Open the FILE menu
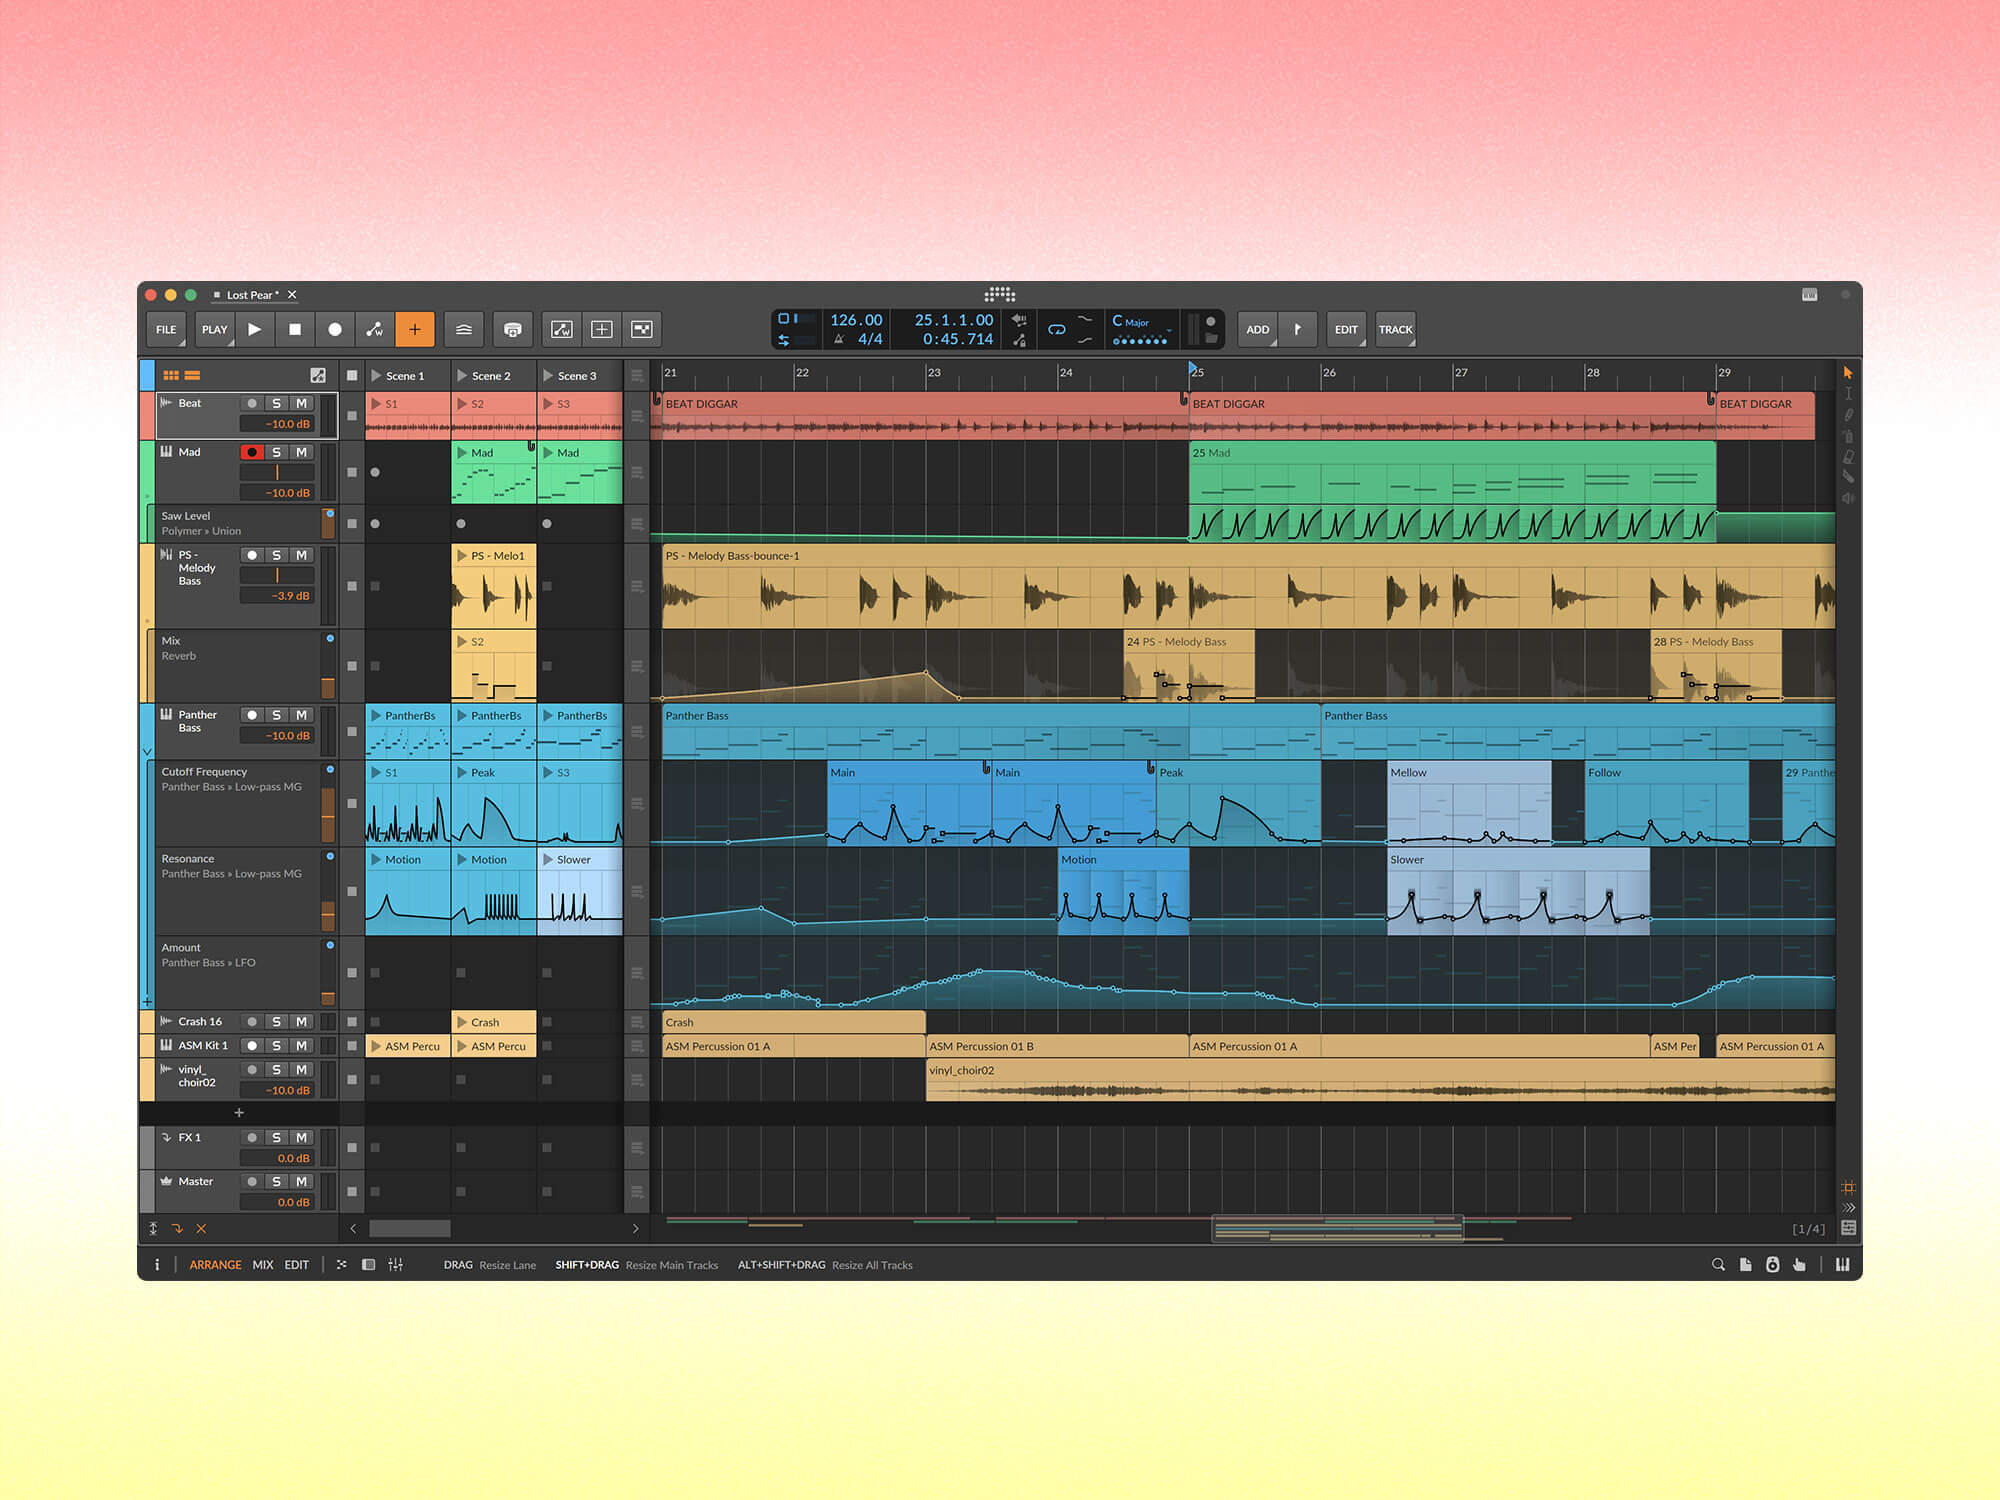Screen dimensions: 2000x1500 [166, 329]
